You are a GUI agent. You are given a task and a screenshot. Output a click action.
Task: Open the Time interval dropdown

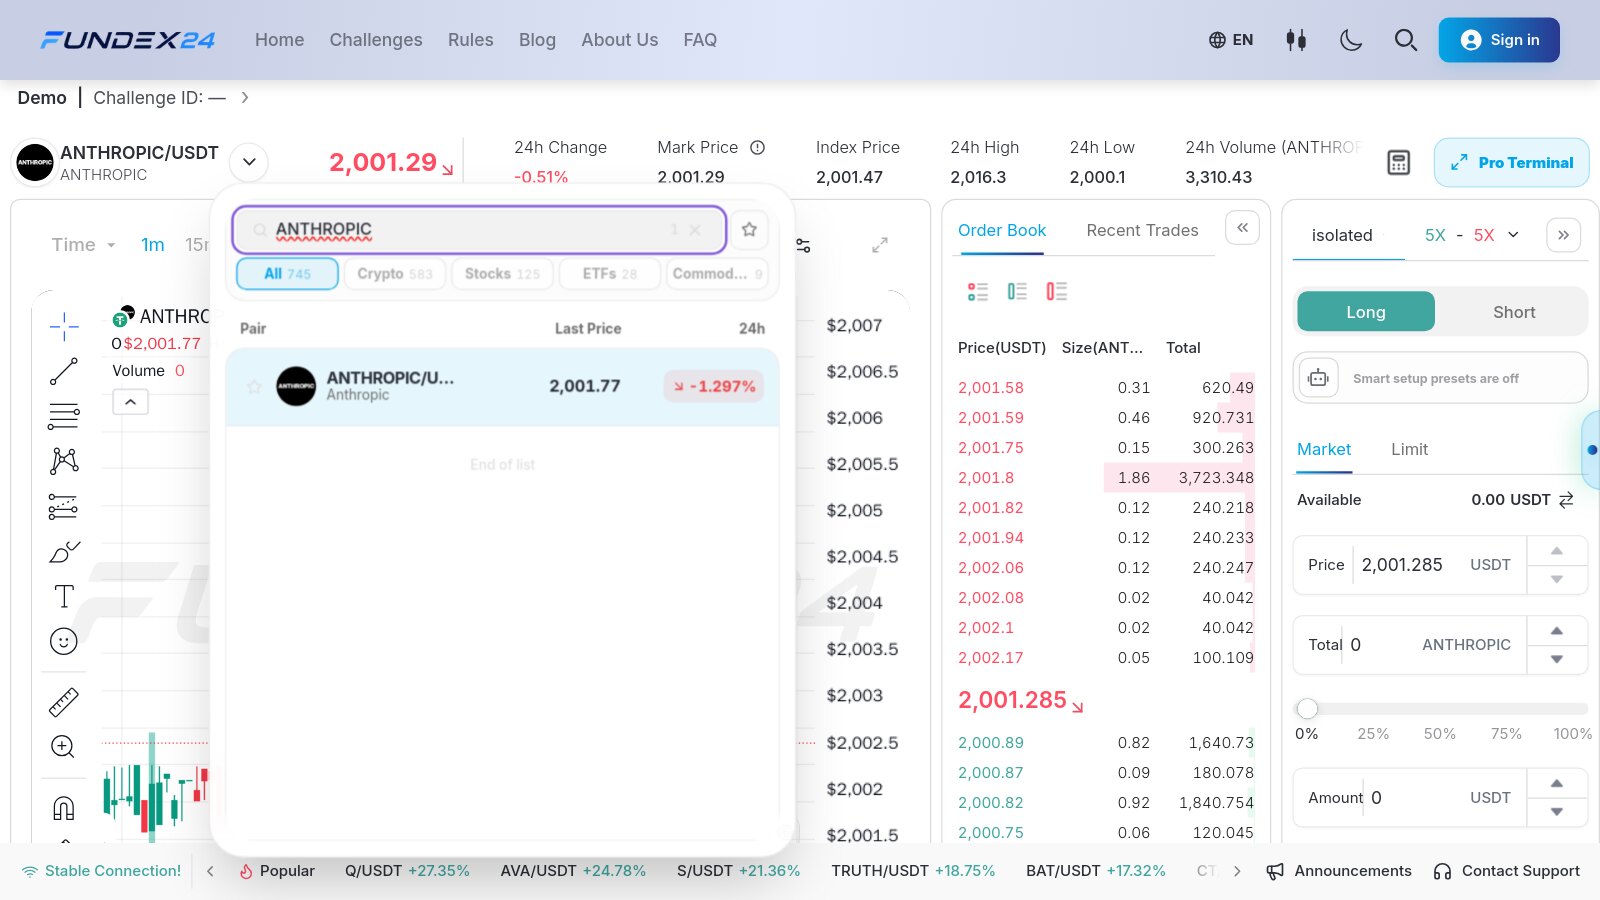click(x=84, y=245)
